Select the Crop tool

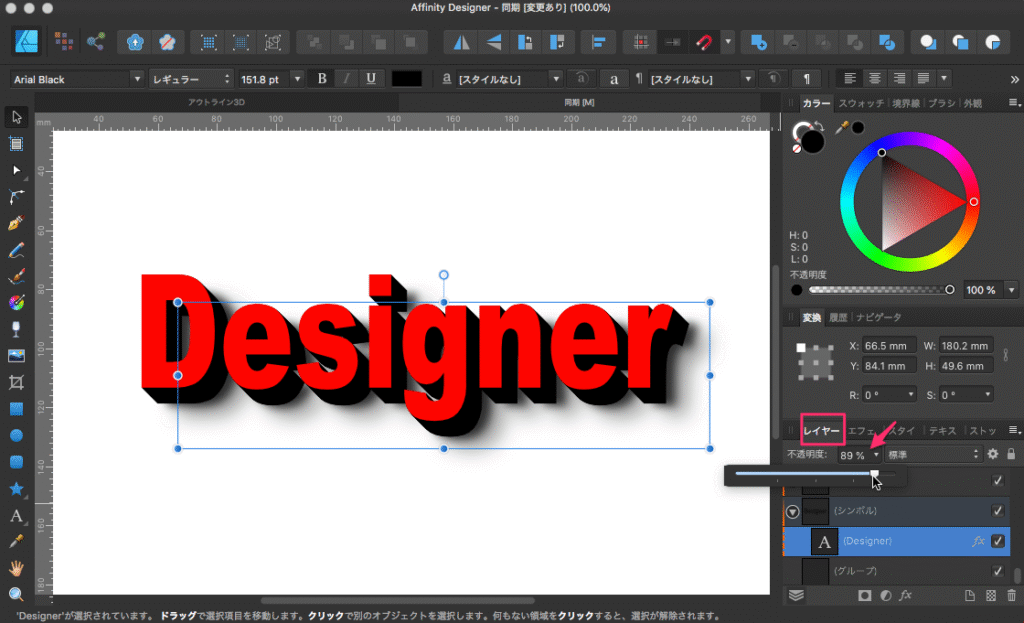(16, 382)
